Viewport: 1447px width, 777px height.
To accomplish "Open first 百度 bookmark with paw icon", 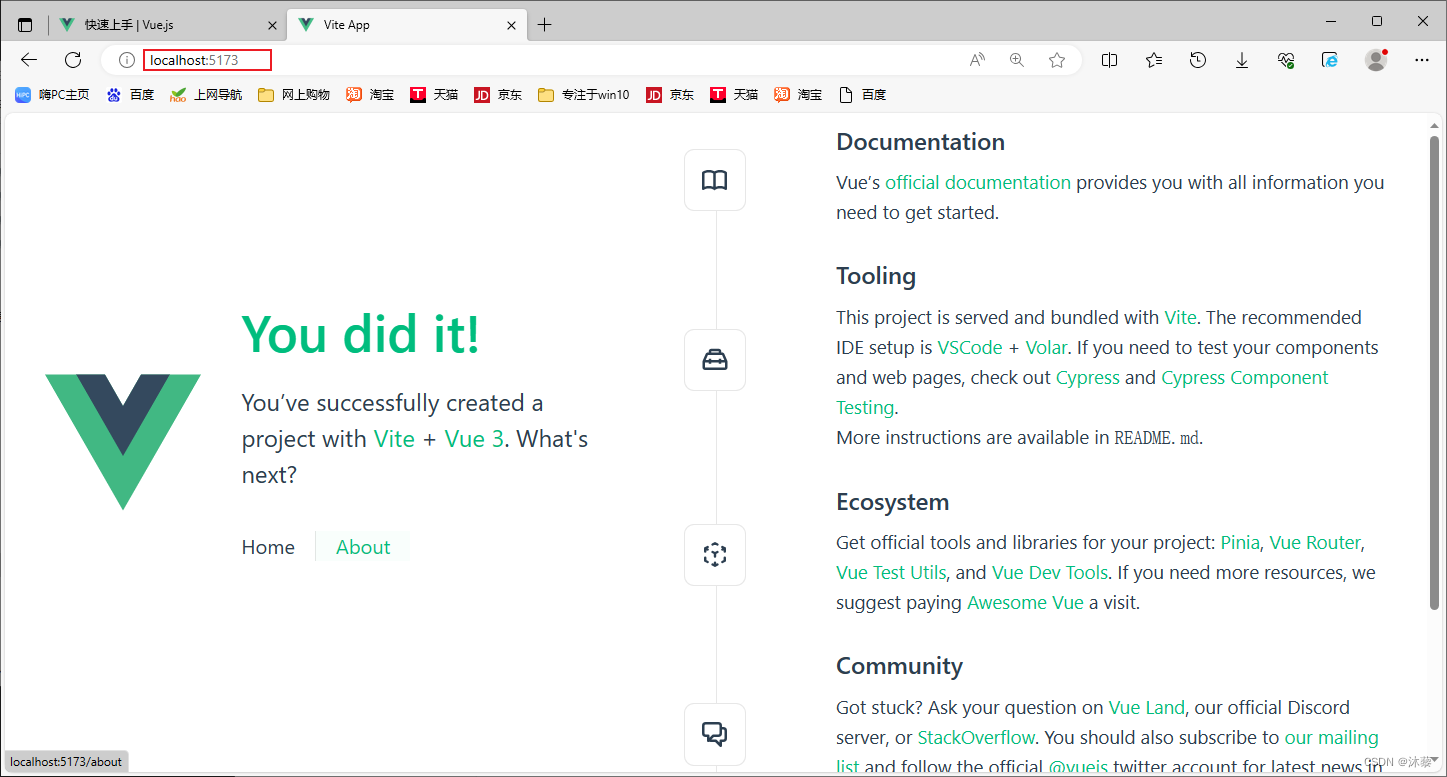I will pos(131,95).
